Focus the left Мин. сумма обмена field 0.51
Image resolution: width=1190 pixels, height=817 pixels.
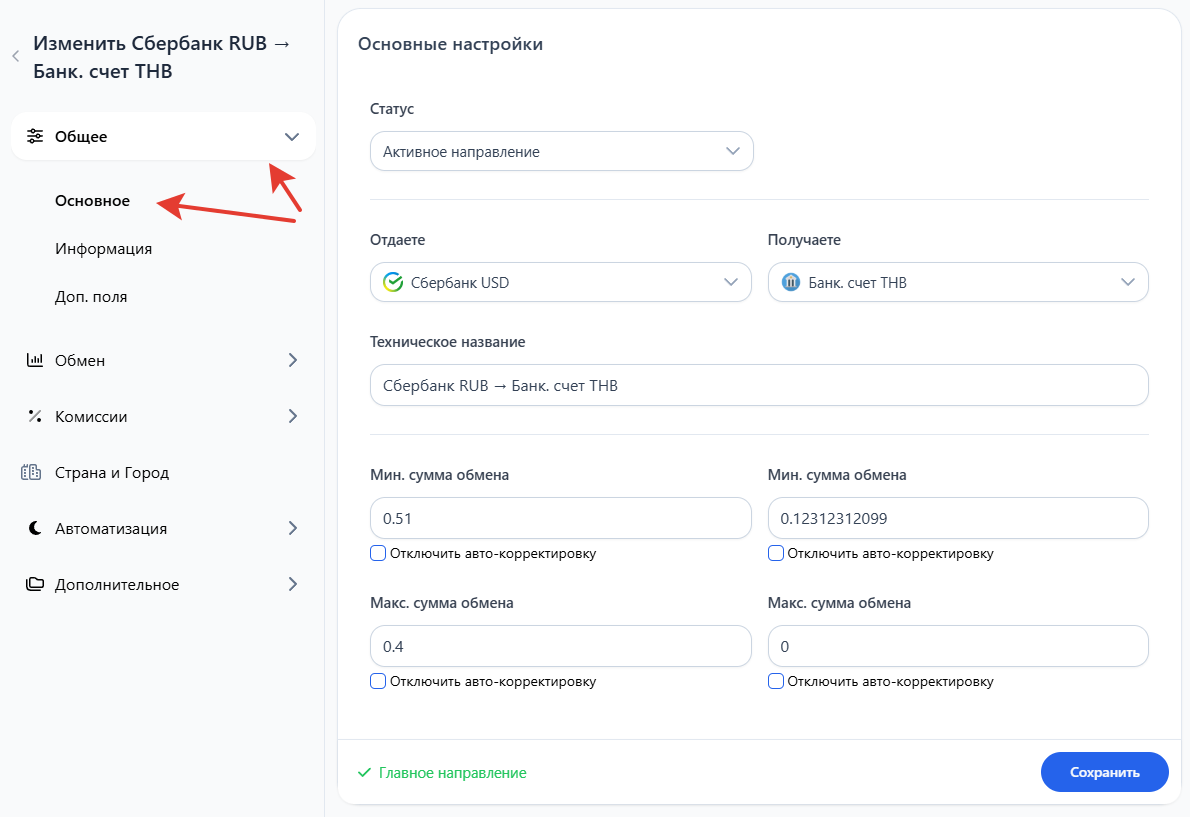click(561, 518)
